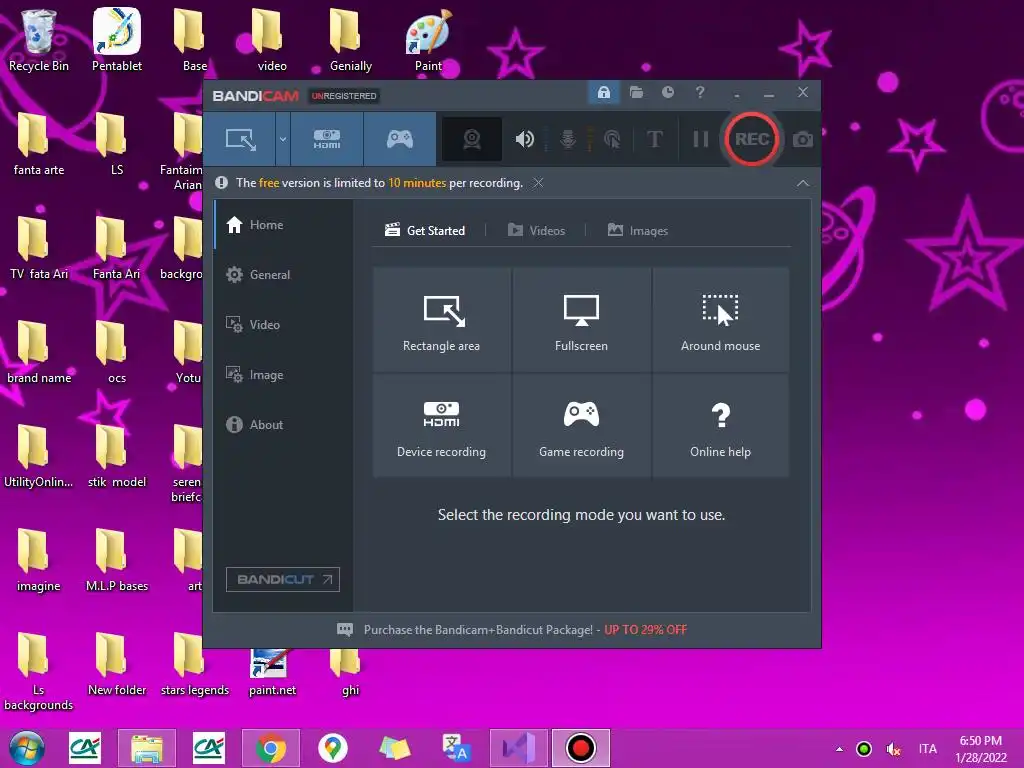Open screen recording mode dropdown arrow
This screenshot has width=1024, height=768.
point(283,139)
